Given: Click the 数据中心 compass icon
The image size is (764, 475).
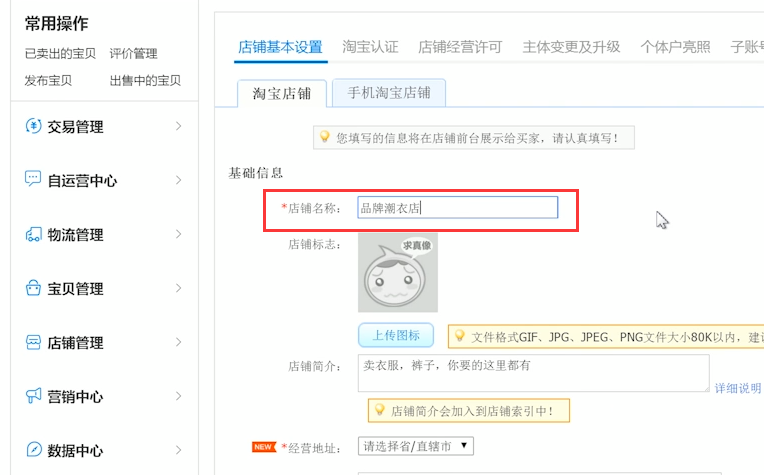Looking at the screenshot, I should point(33,450).
